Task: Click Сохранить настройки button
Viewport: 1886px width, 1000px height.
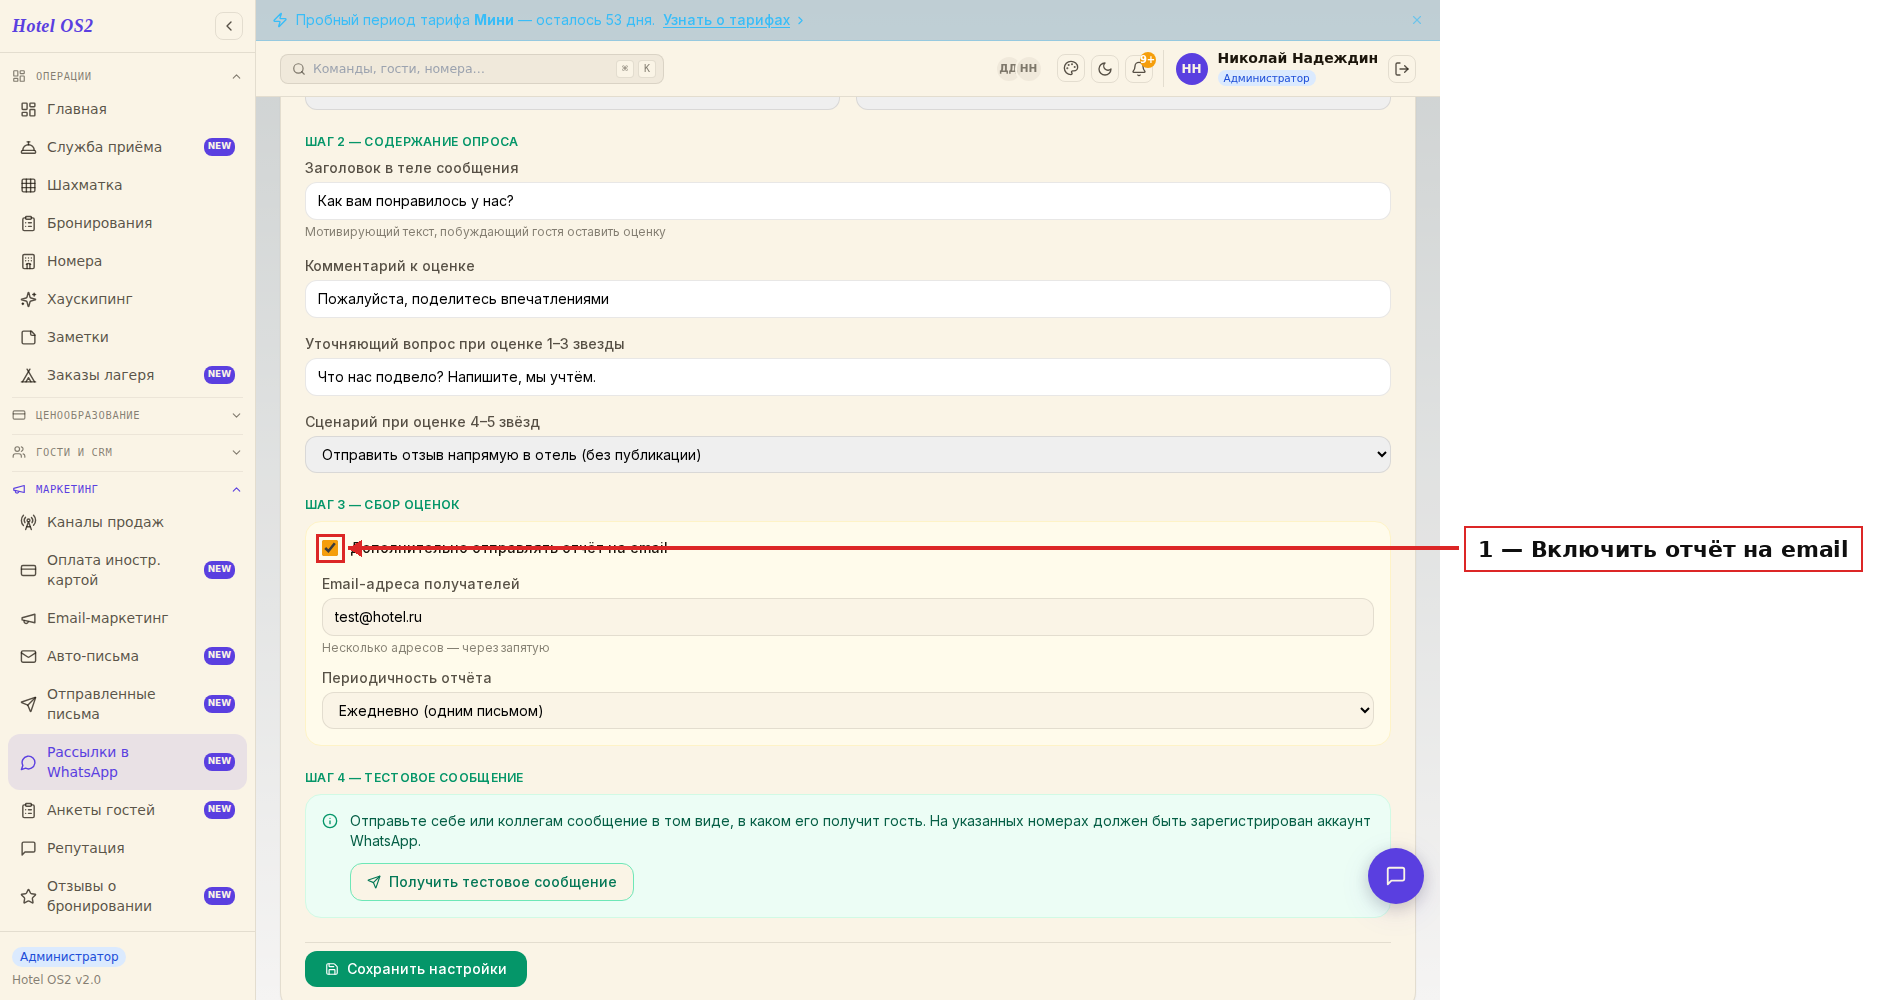Action: 415,969
